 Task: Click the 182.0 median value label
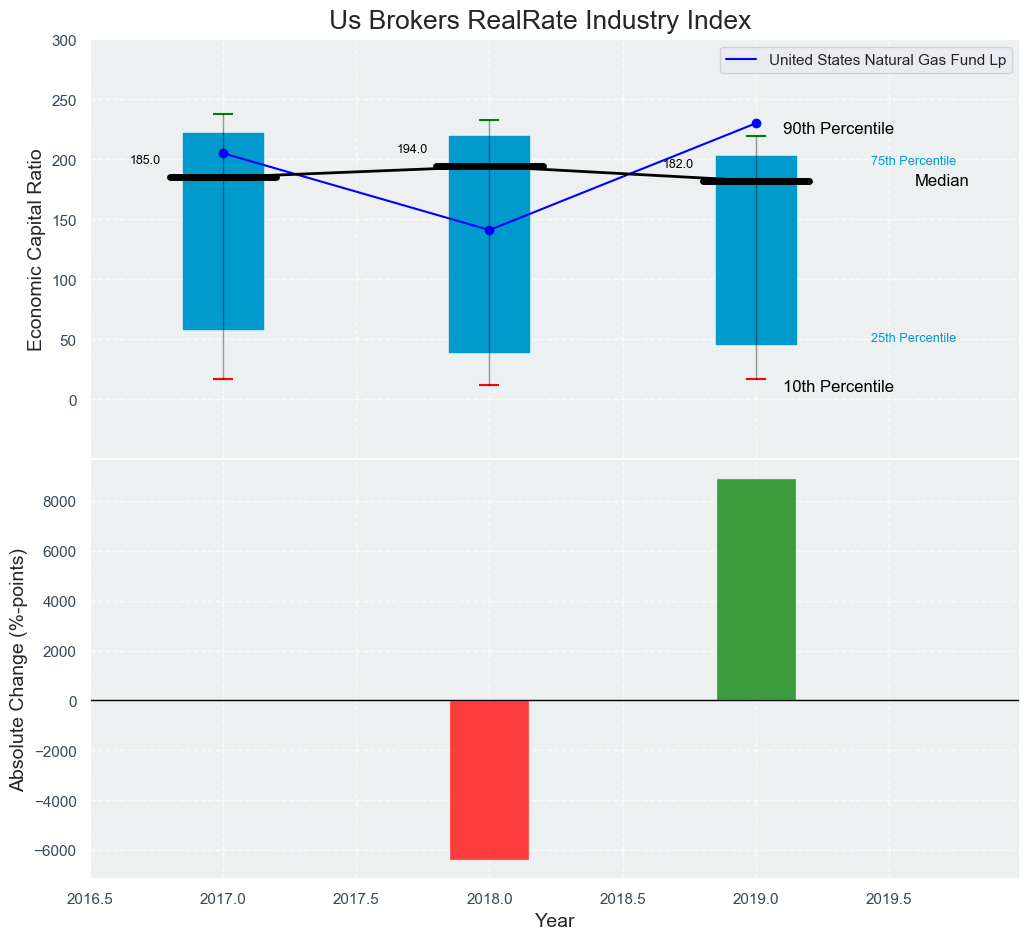coord(678,164)
